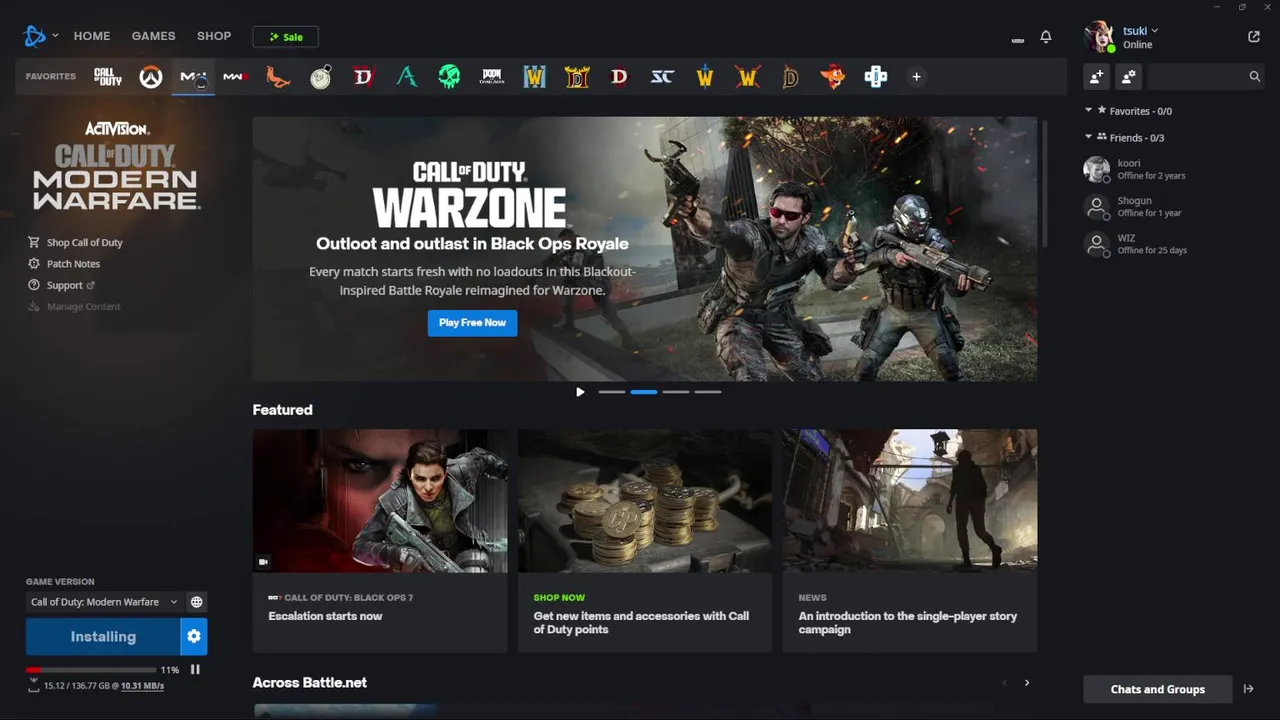
Task: Click the green Sale button
Action: 285,37
